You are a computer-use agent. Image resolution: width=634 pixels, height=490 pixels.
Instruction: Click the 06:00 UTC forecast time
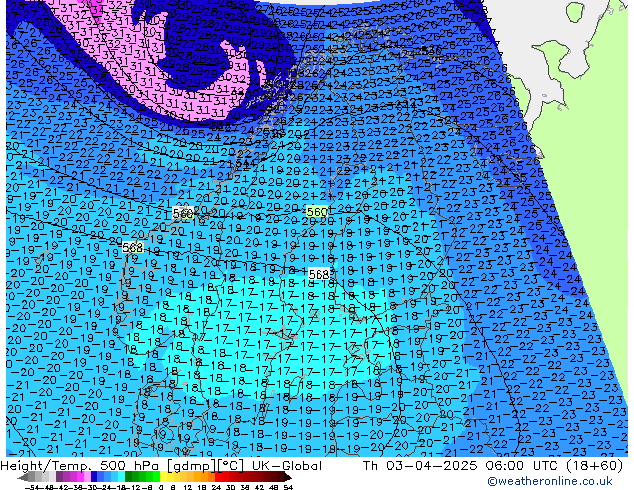523,466
